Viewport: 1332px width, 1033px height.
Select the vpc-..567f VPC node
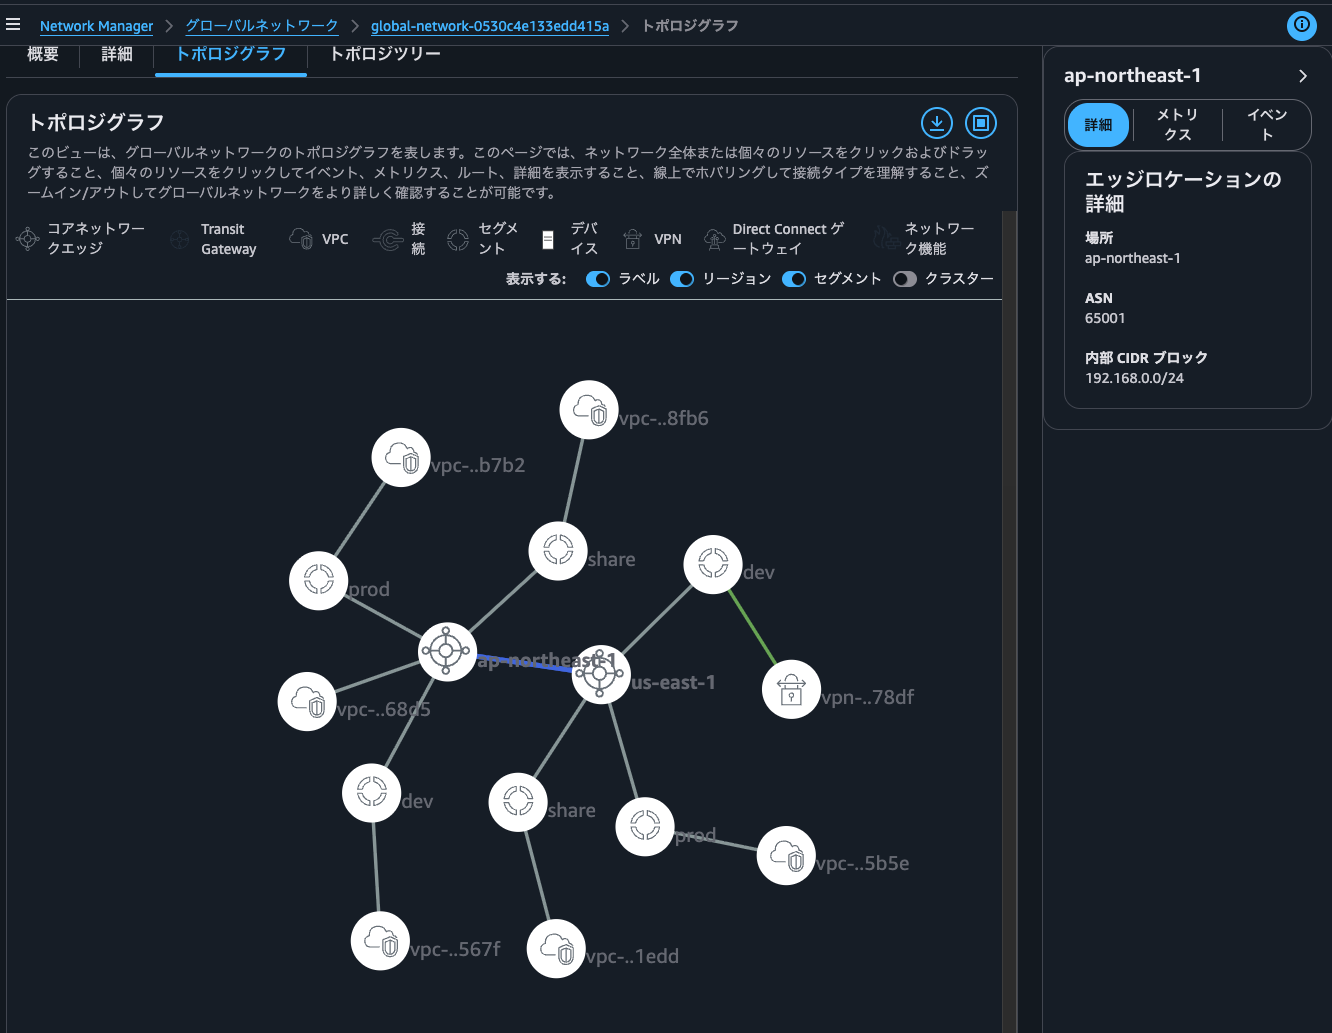380,941
